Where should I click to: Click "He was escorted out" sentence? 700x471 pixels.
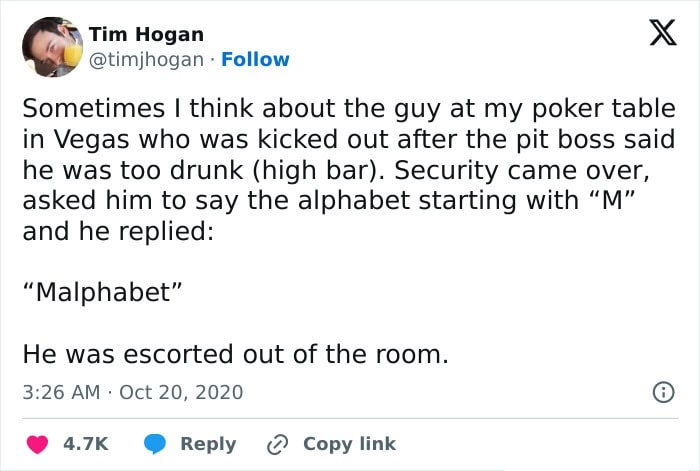pos(235,354)
